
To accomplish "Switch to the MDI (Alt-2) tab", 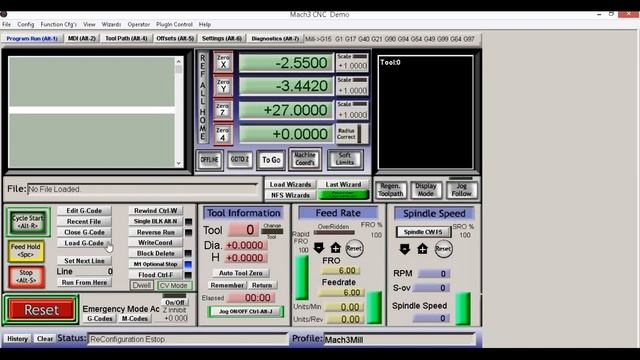I will click(x=82, y=38).
